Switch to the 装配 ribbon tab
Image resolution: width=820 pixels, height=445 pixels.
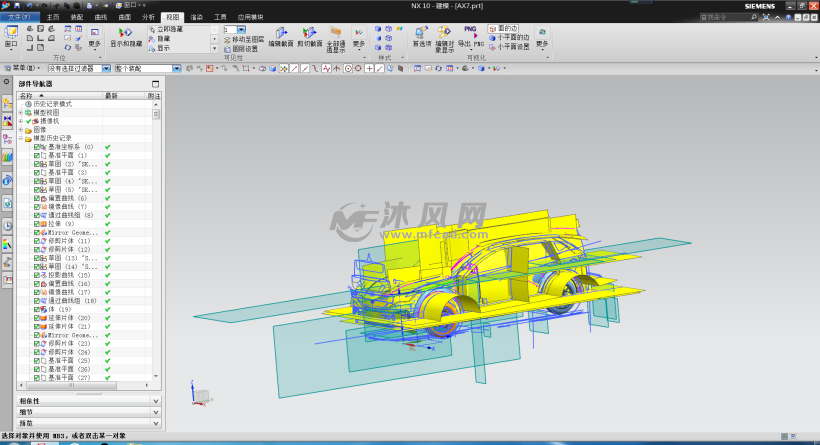[x=77, y=17]
